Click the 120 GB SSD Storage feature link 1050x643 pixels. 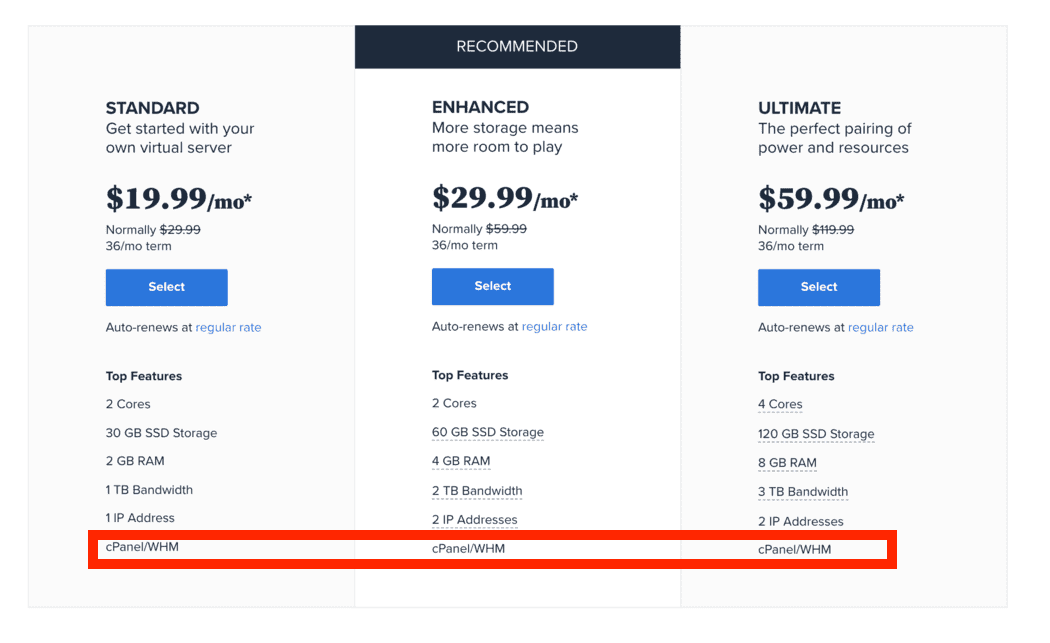click(x=816, y=434)
